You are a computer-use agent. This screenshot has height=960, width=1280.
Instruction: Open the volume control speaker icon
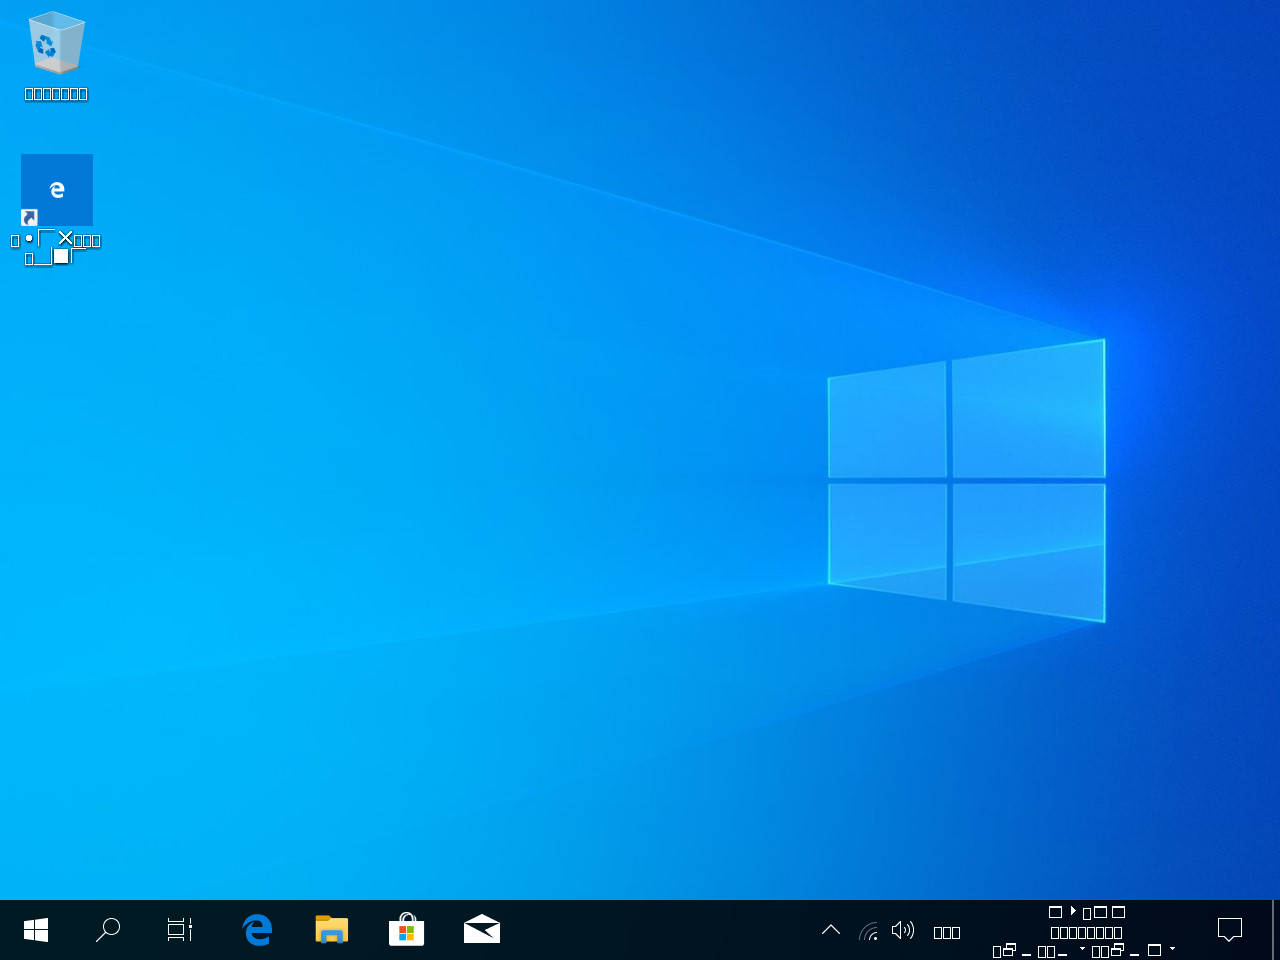(x=903, y=930)
